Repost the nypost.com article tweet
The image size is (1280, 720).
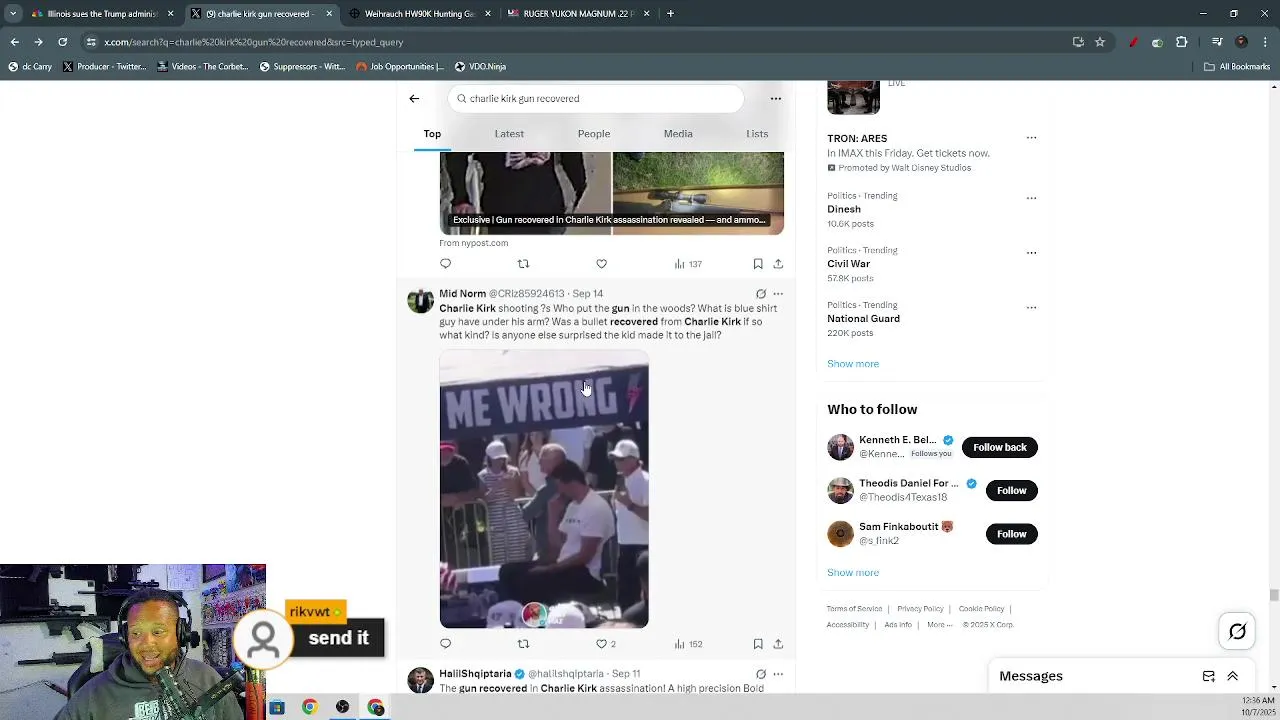point(523,264)
